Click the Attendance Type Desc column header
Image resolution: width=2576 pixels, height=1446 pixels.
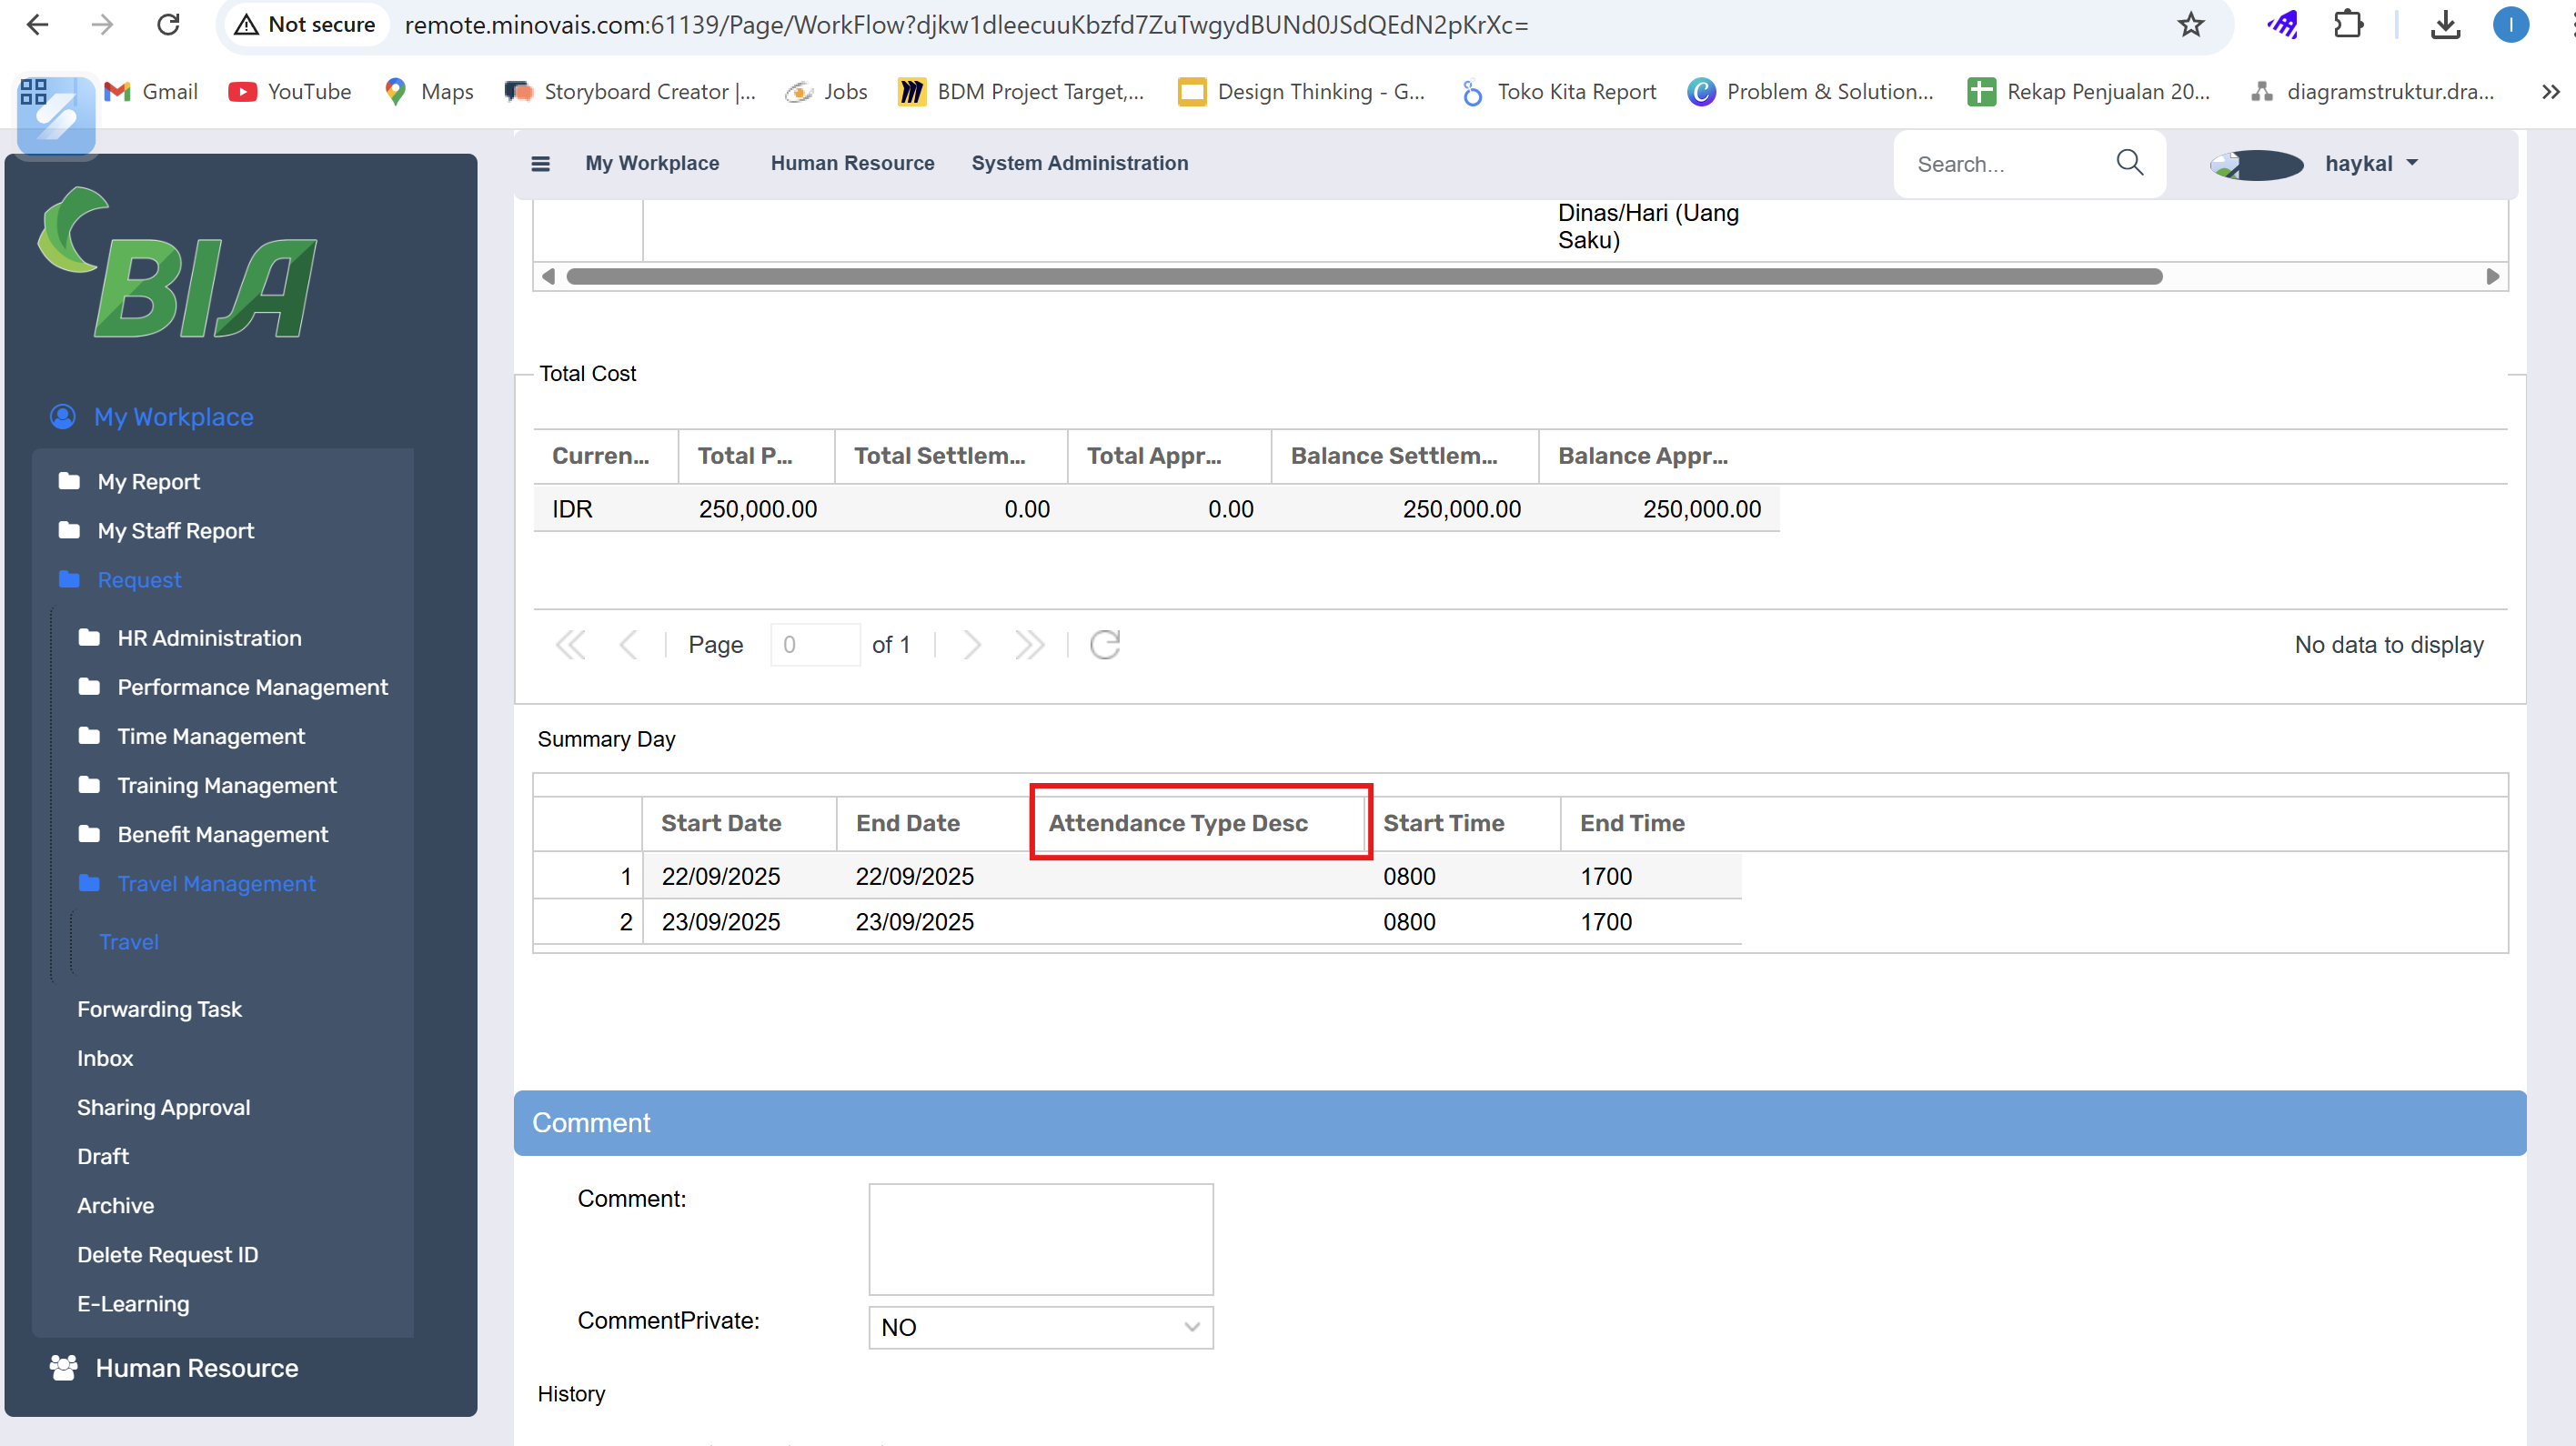point(1178,823)
